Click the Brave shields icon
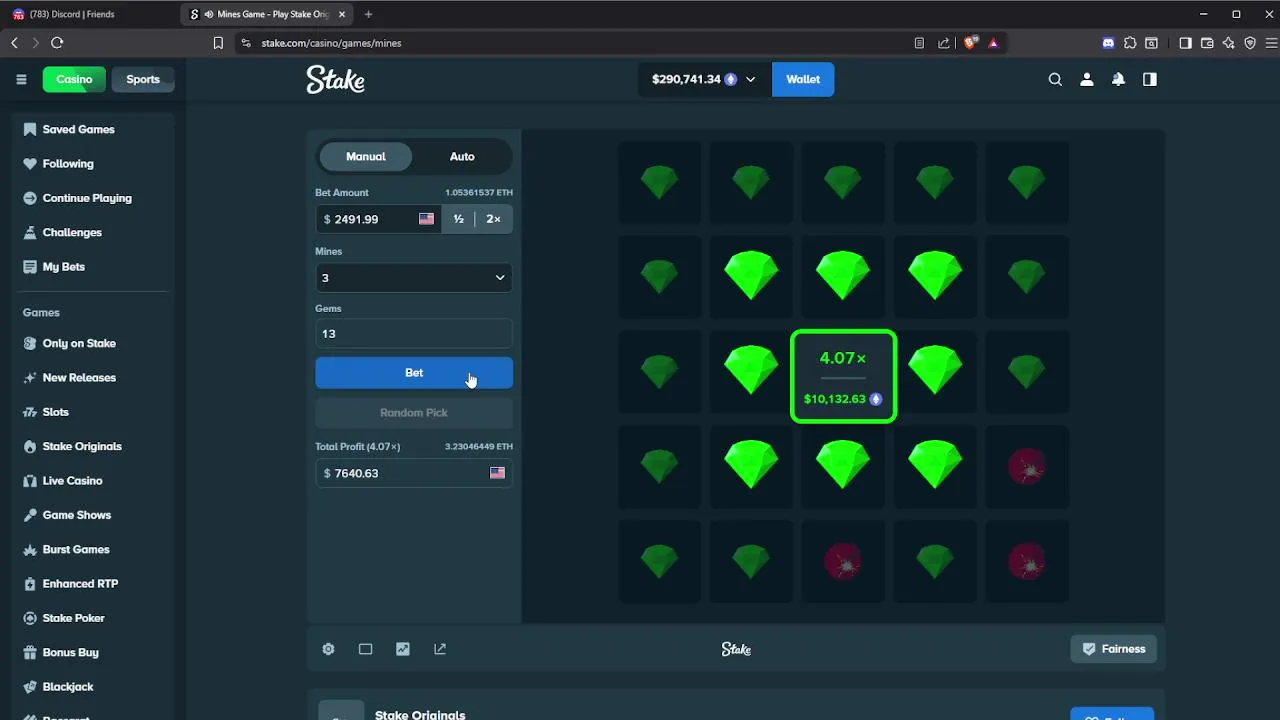Image resolution: width=1280 pixels, height=720 pixels. coord(969,43)
